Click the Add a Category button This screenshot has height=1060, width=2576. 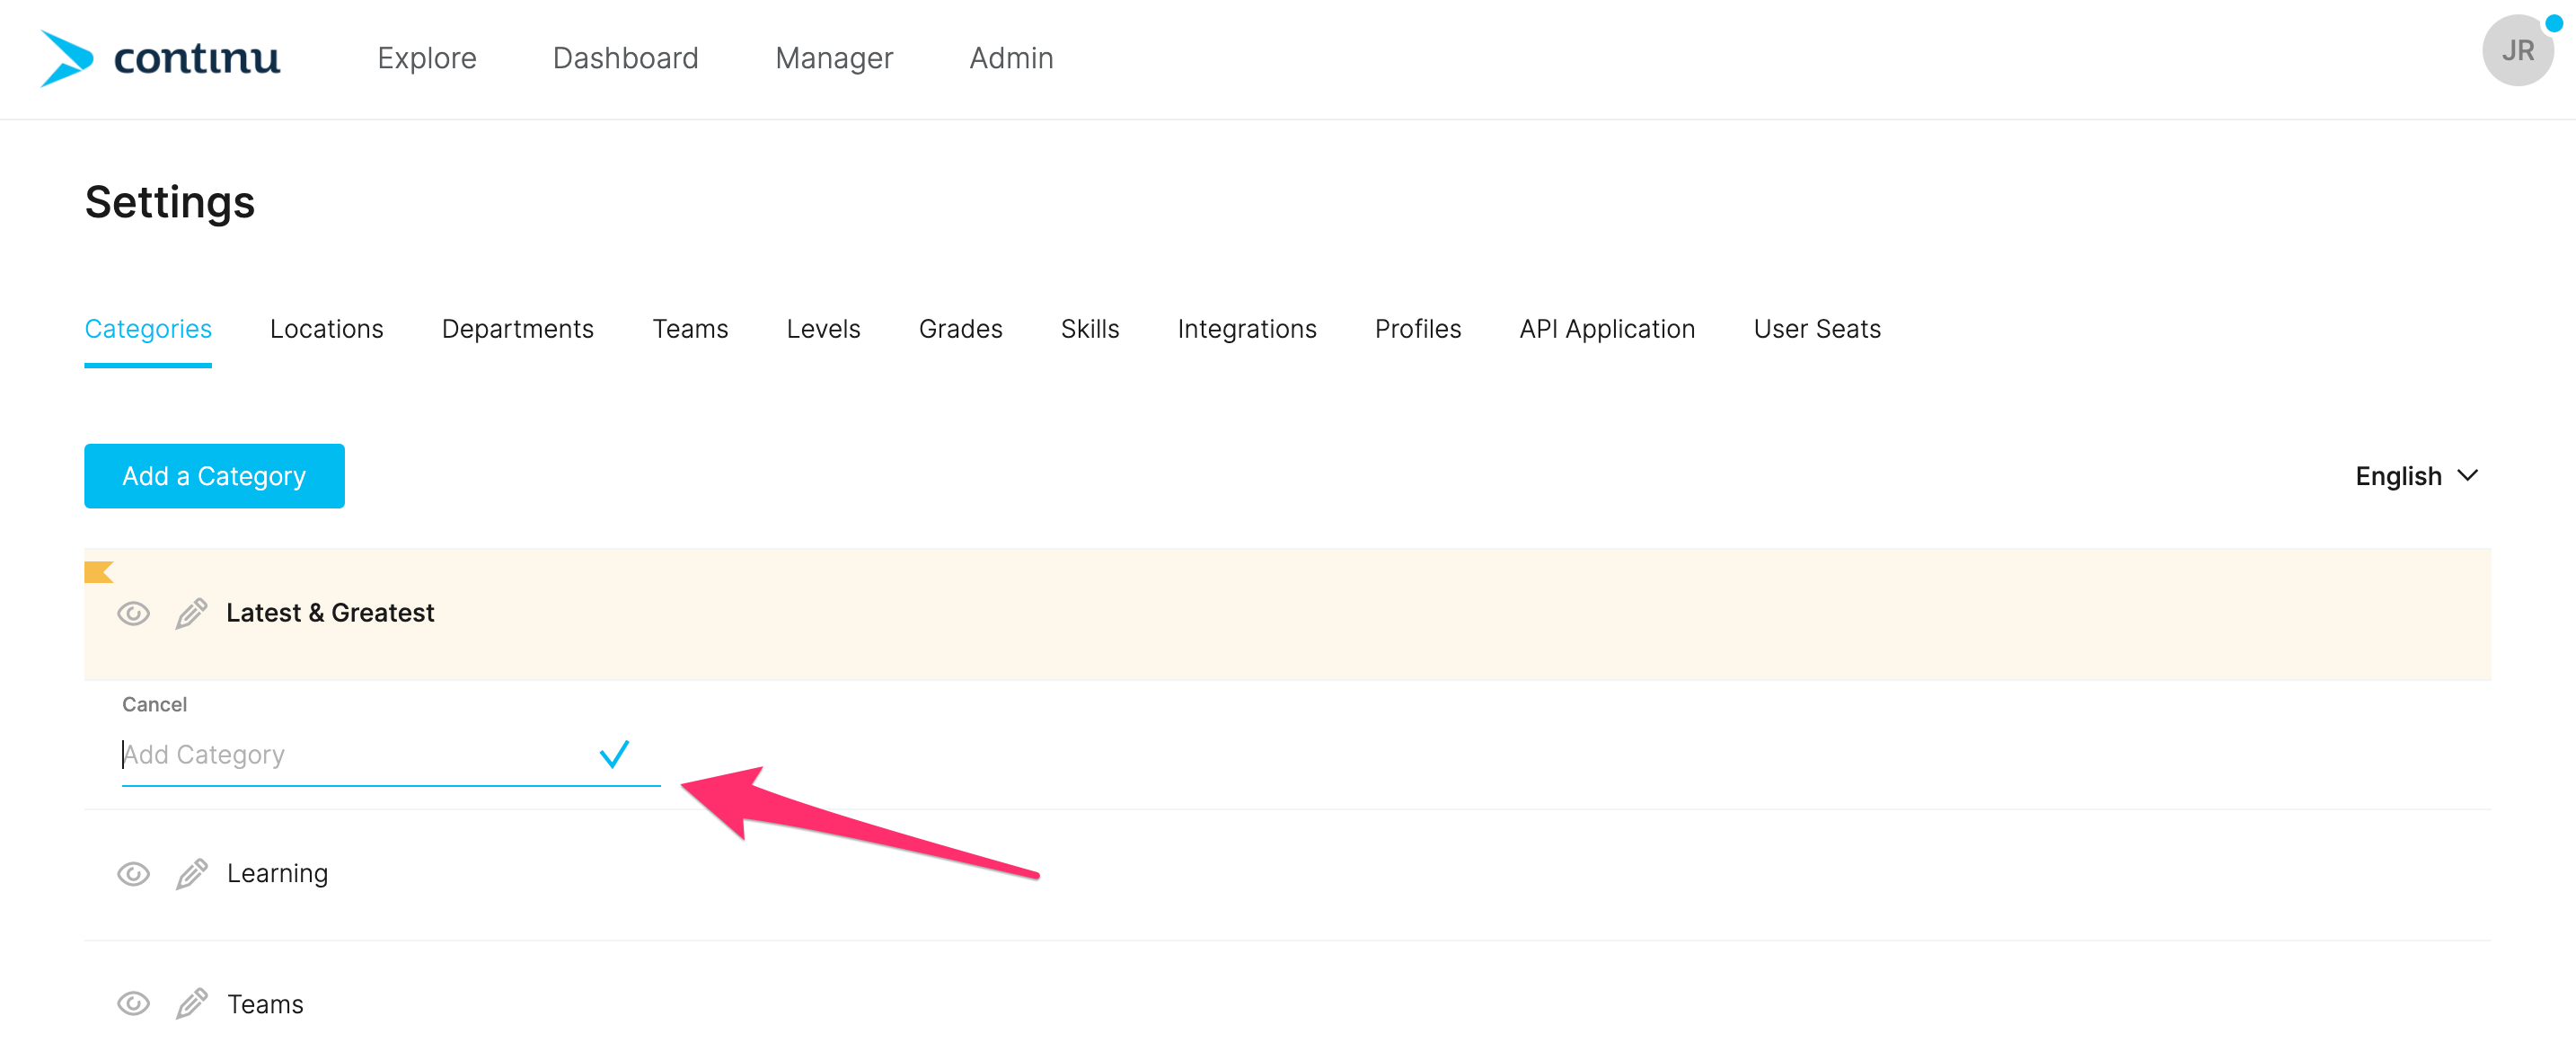pyautogui.click(x=214, y=476)
